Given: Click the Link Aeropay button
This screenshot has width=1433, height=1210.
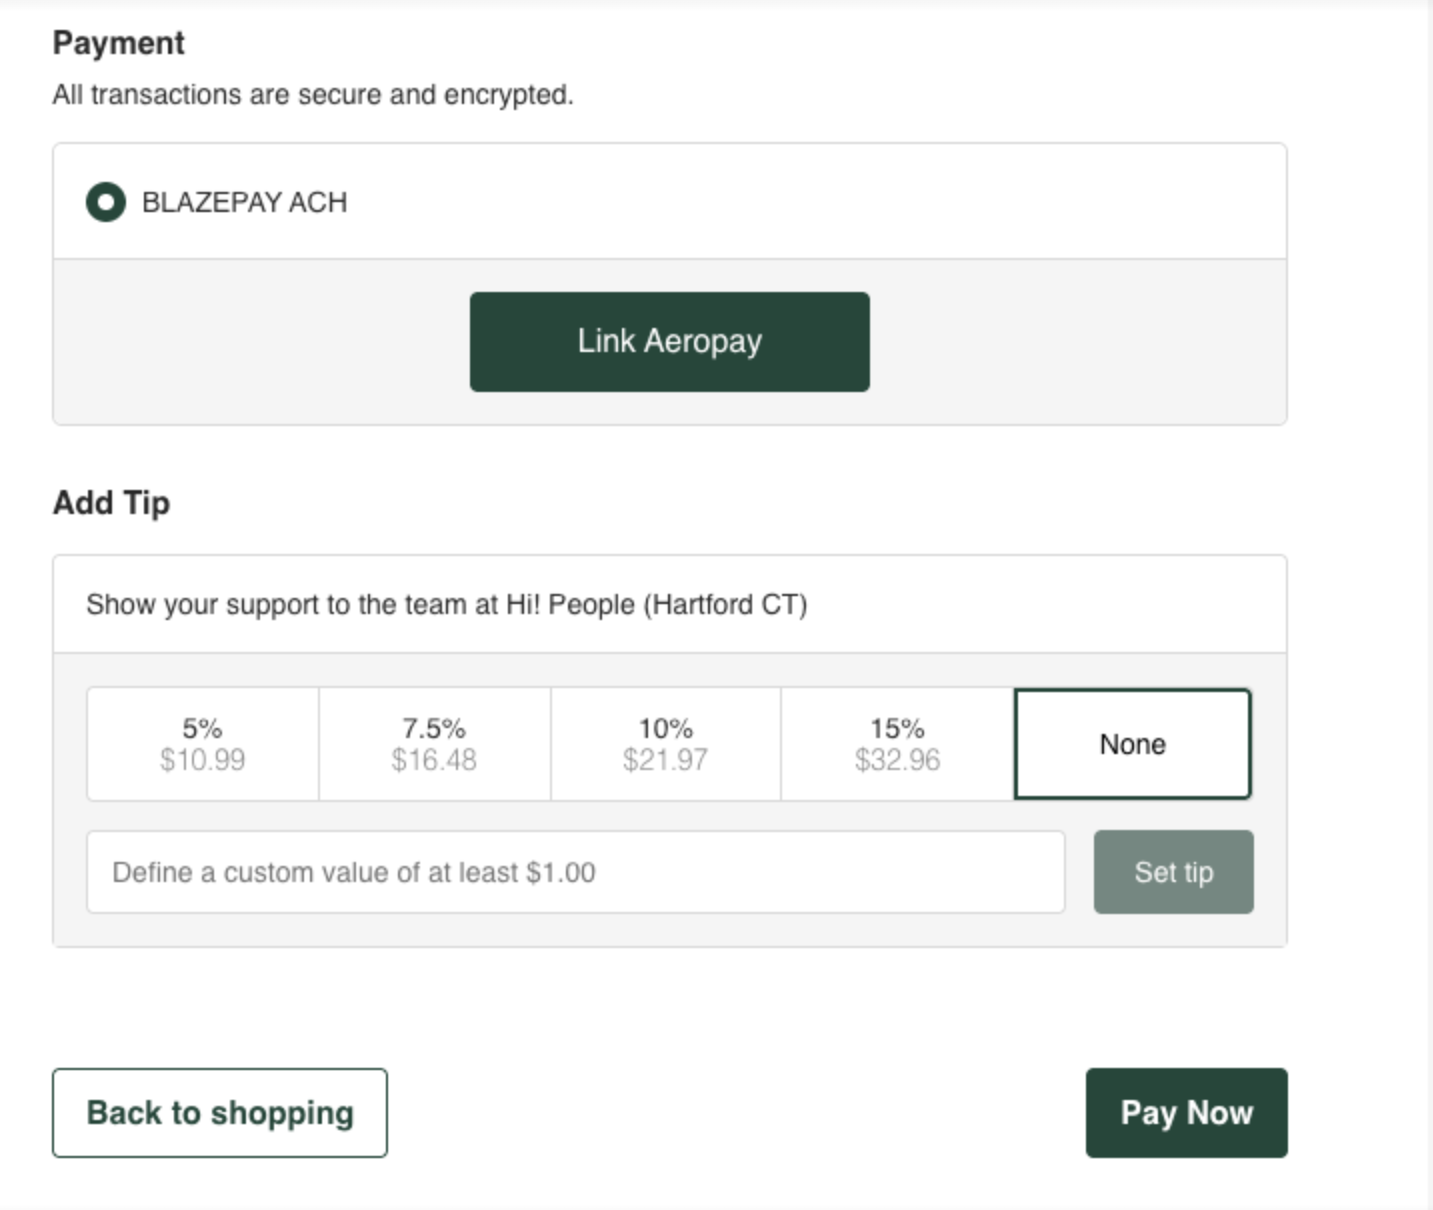Looking at the screenshot, I should (669, 342).
